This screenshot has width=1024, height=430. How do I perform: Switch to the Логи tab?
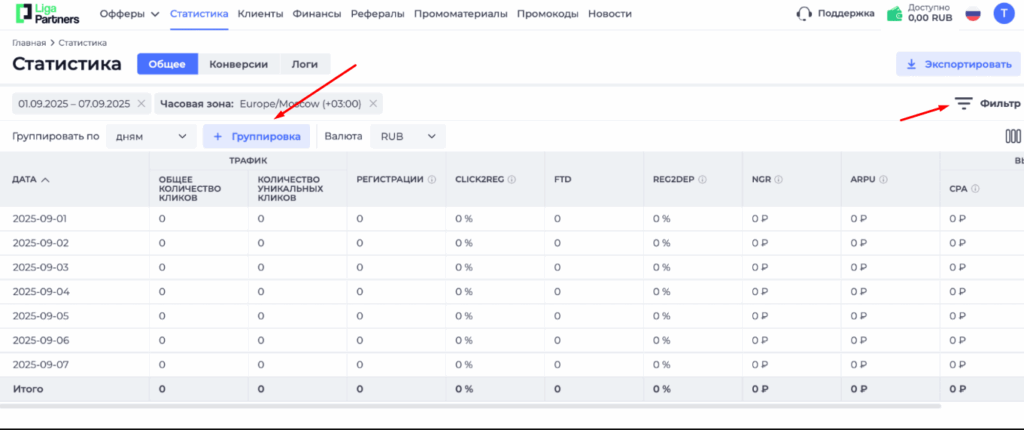(304, 64)
